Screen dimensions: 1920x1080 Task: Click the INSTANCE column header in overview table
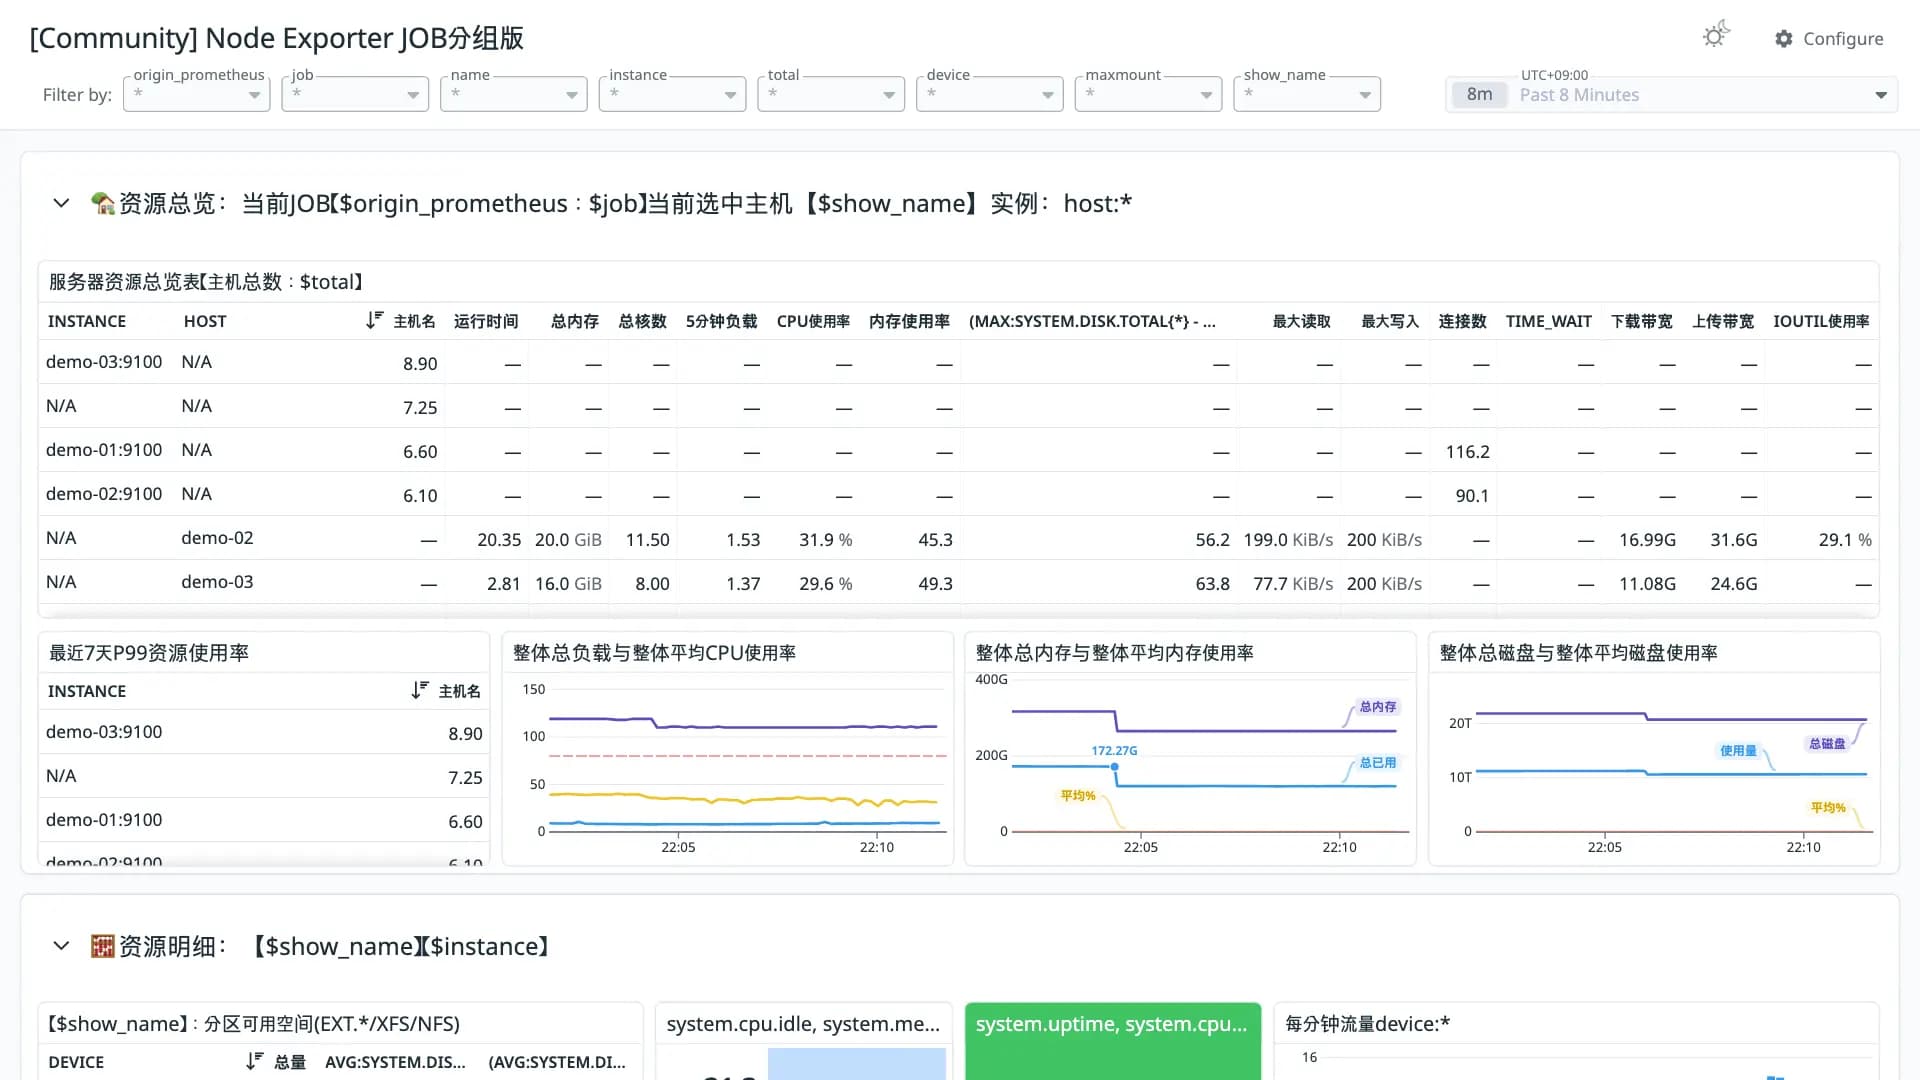(87, 321)
